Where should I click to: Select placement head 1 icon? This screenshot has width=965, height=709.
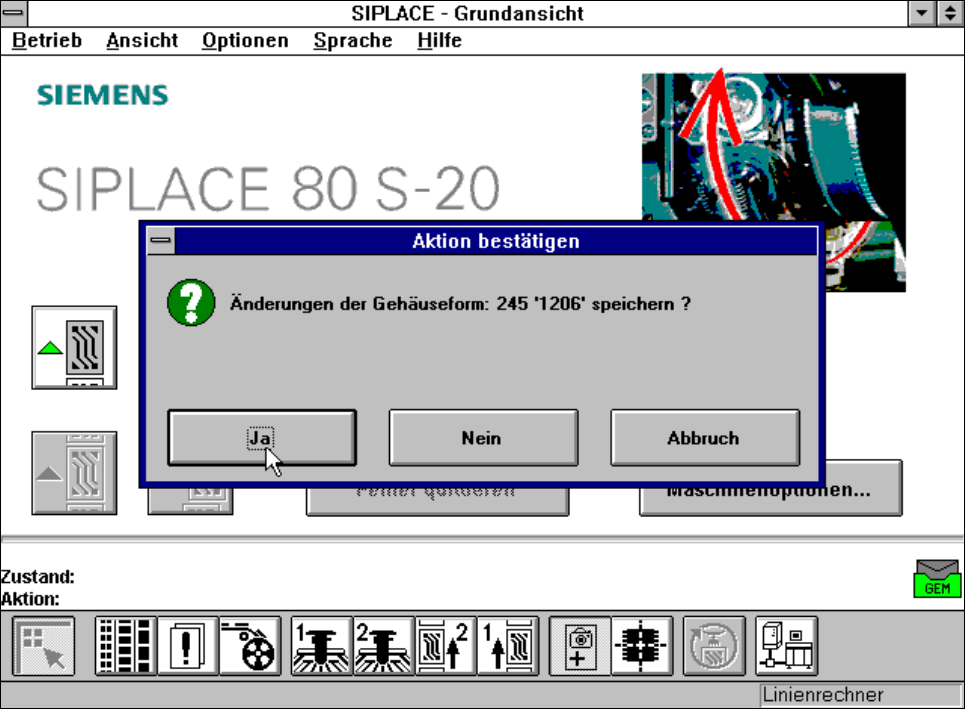pos(321,646)
